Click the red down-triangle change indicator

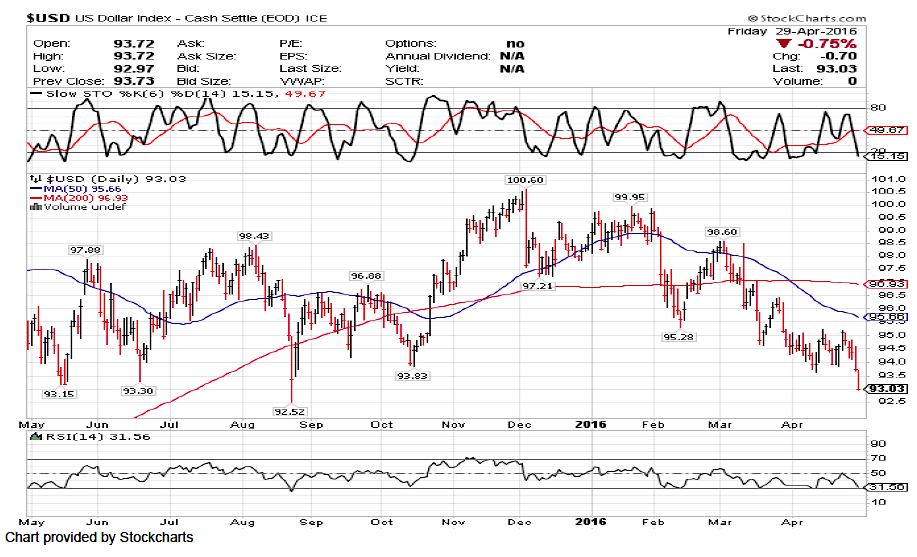point(784,44)
